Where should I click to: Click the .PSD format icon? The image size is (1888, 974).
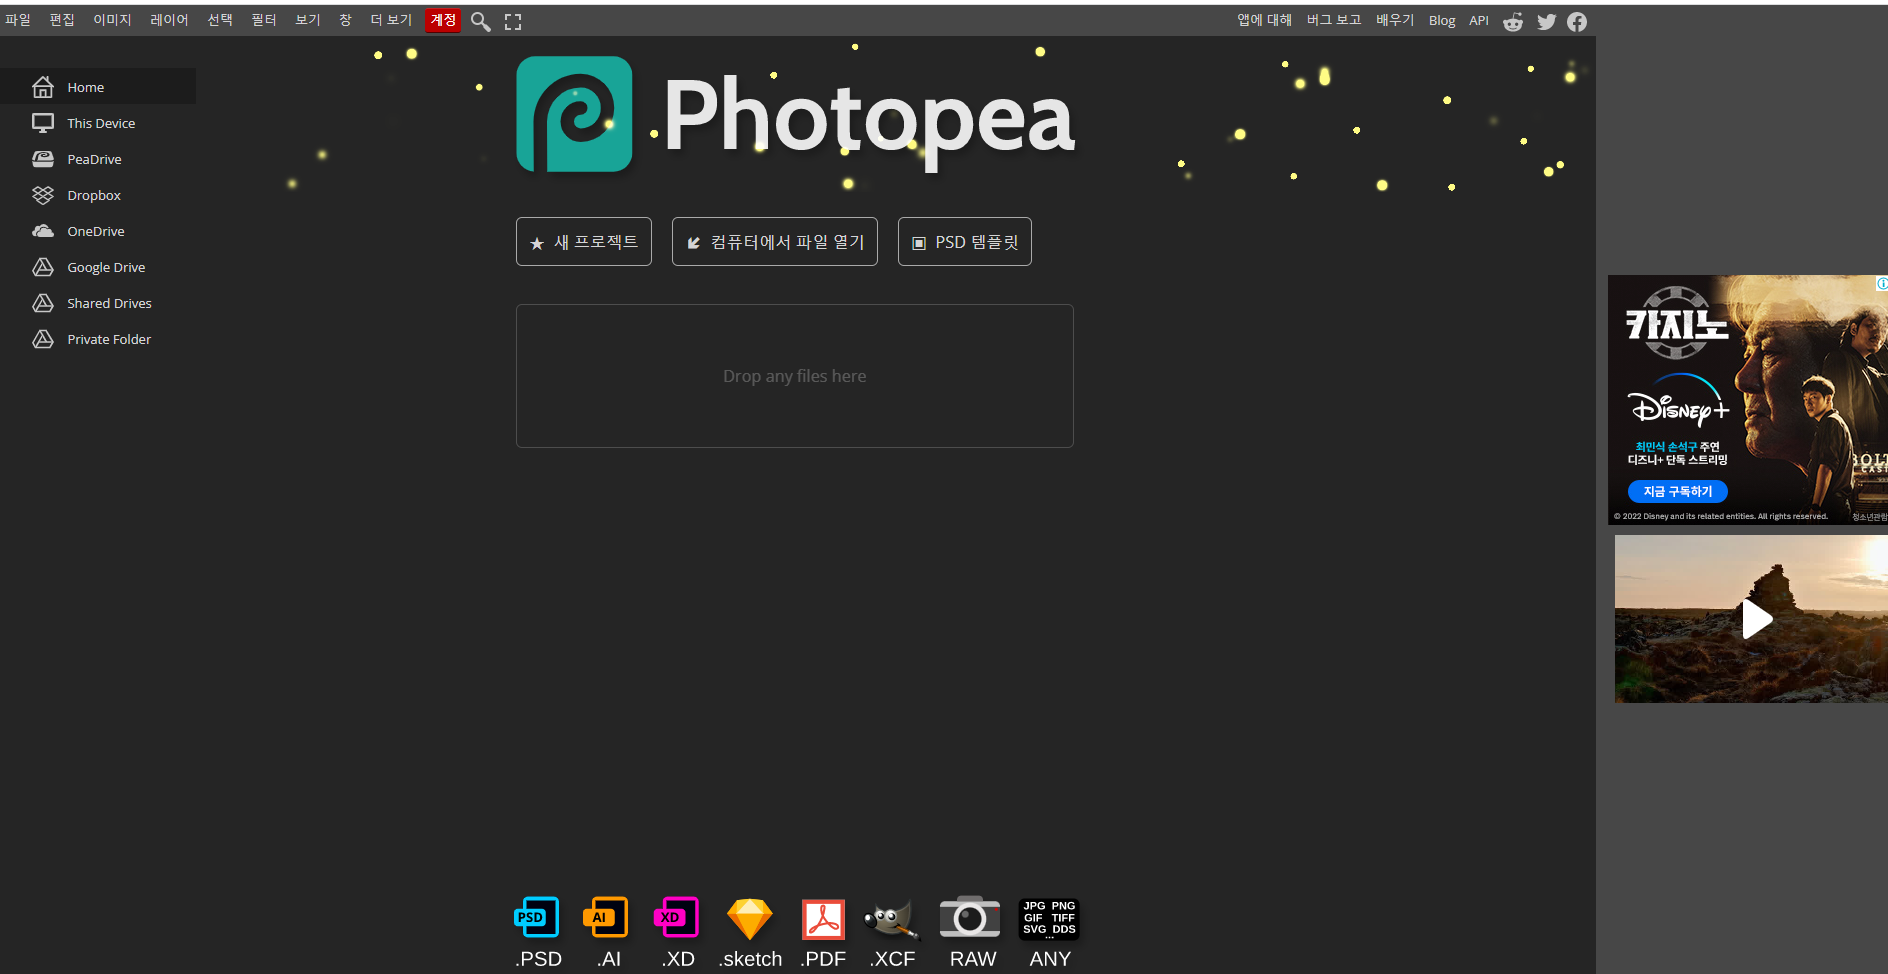point(537,917)
